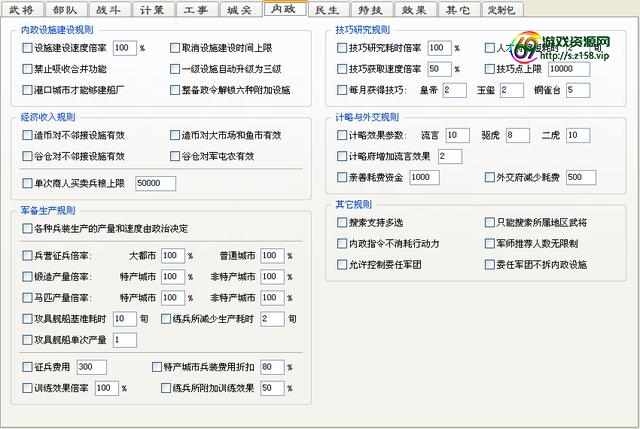Toggle 谷仓对军屯农有效 checkbox
Viewport: 640px width, 429px height.
[175, 157]
